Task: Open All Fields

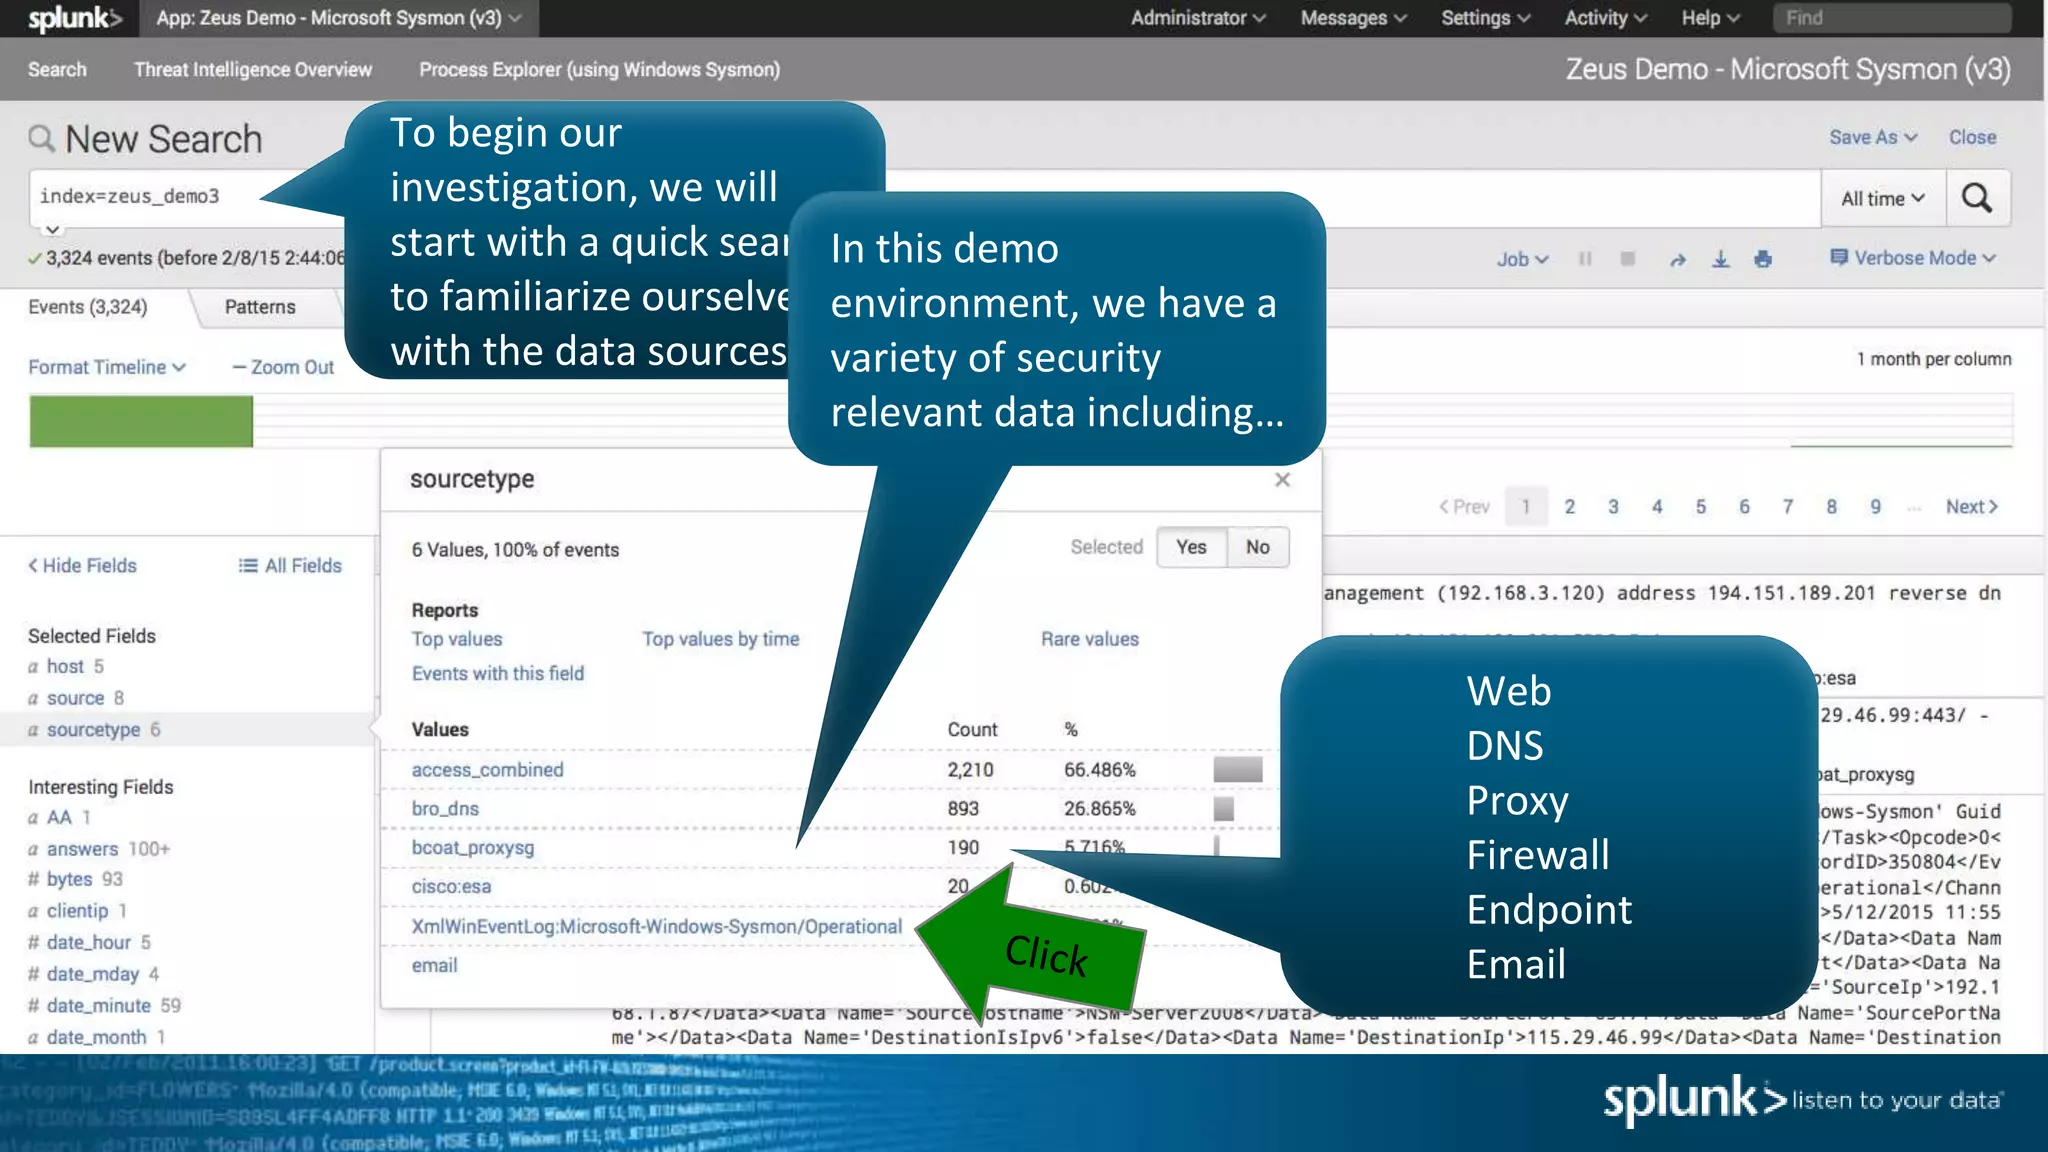Action: 290,566
